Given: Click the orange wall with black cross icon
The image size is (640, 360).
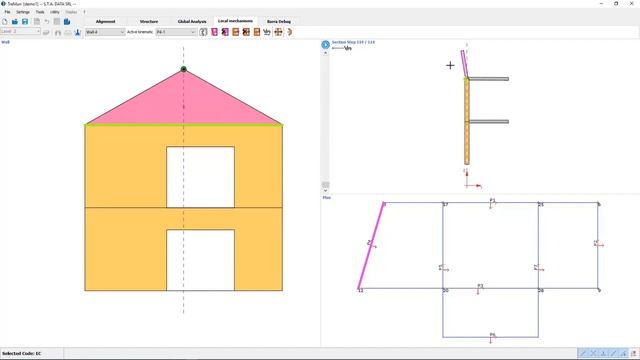Looking at the screenshot, I should [x=246, y=32].
